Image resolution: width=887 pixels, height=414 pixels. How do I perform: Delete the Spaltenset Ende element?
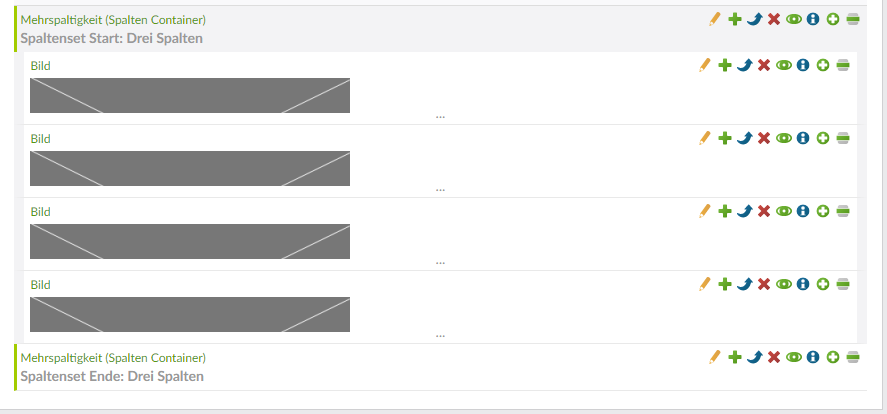tap(773, 356)
